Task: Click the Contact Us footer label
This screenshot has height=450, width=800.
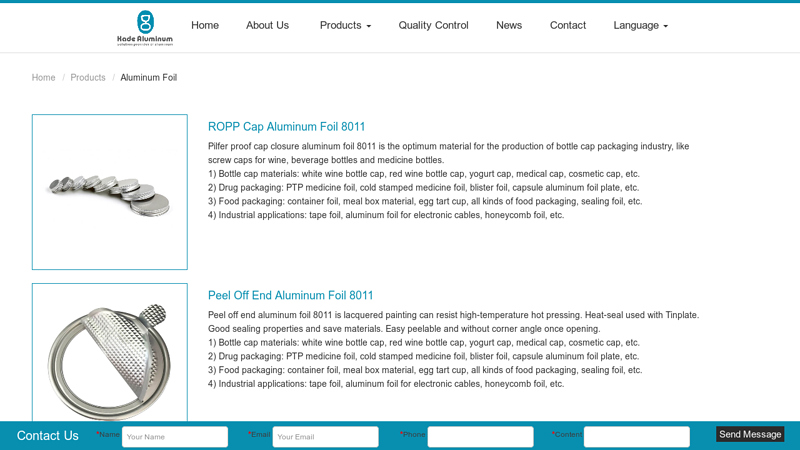Action: point(48,436)
